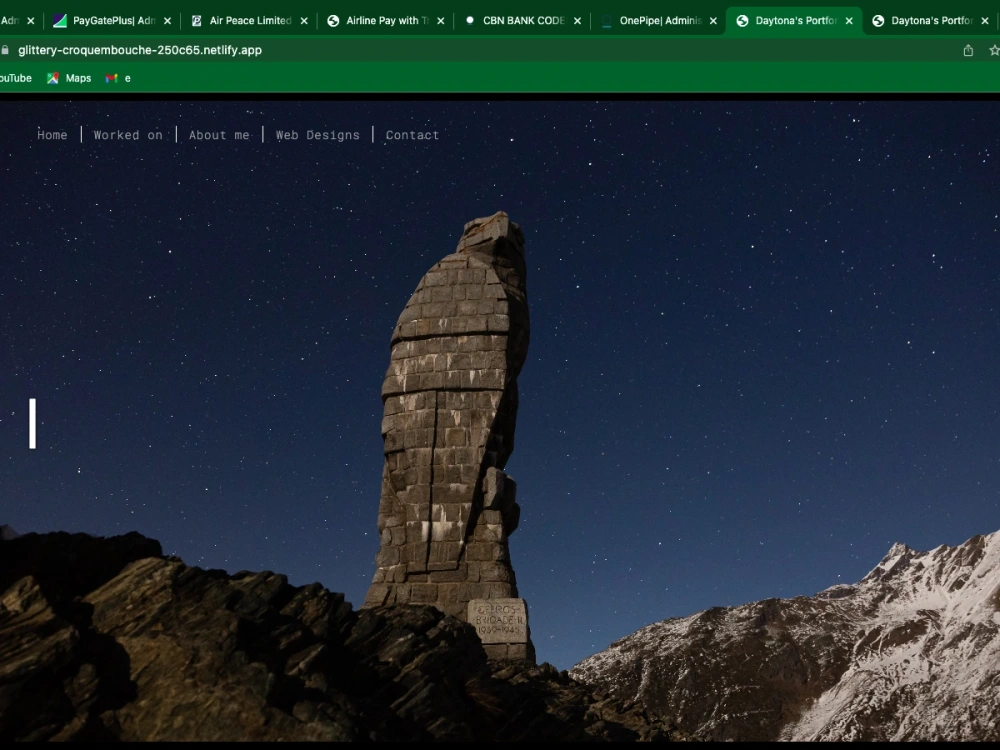The width and height of the screenshot is (1000, 750).
Task: Click the Airline Pay tab globe favicon
Action: (x=333, y=21)
